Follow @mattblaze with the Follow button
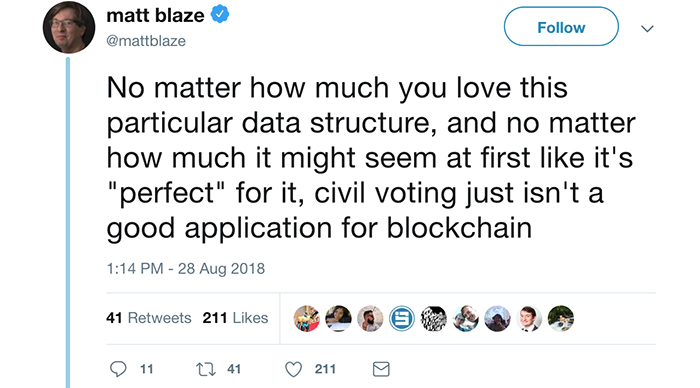The width and height of the screenshot is (700, 388). [561, 27]
